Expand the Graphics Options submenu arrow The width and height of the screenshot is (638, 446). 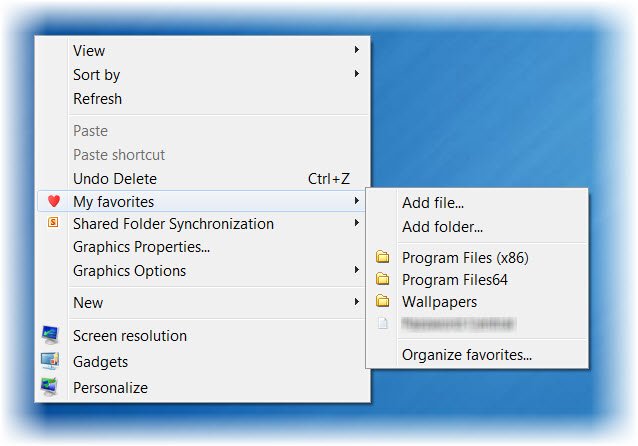pos(357,270)
